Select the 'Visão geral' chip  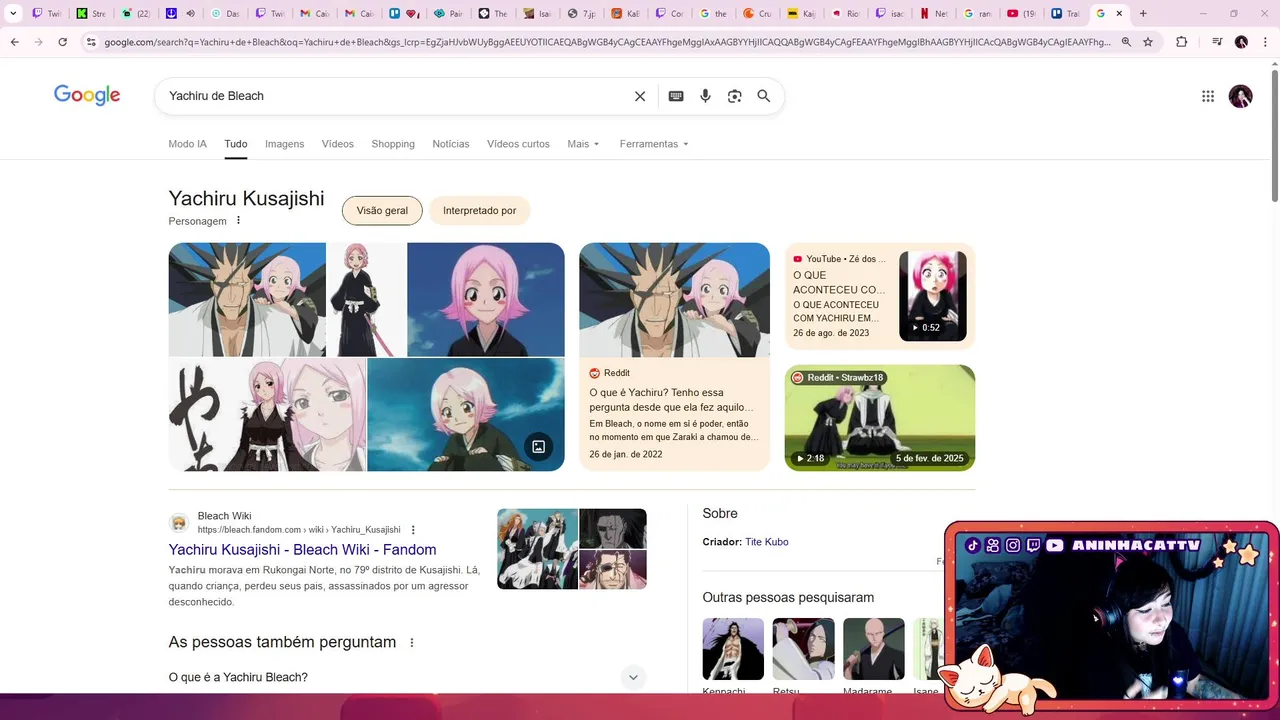click(x=382, y=211)
